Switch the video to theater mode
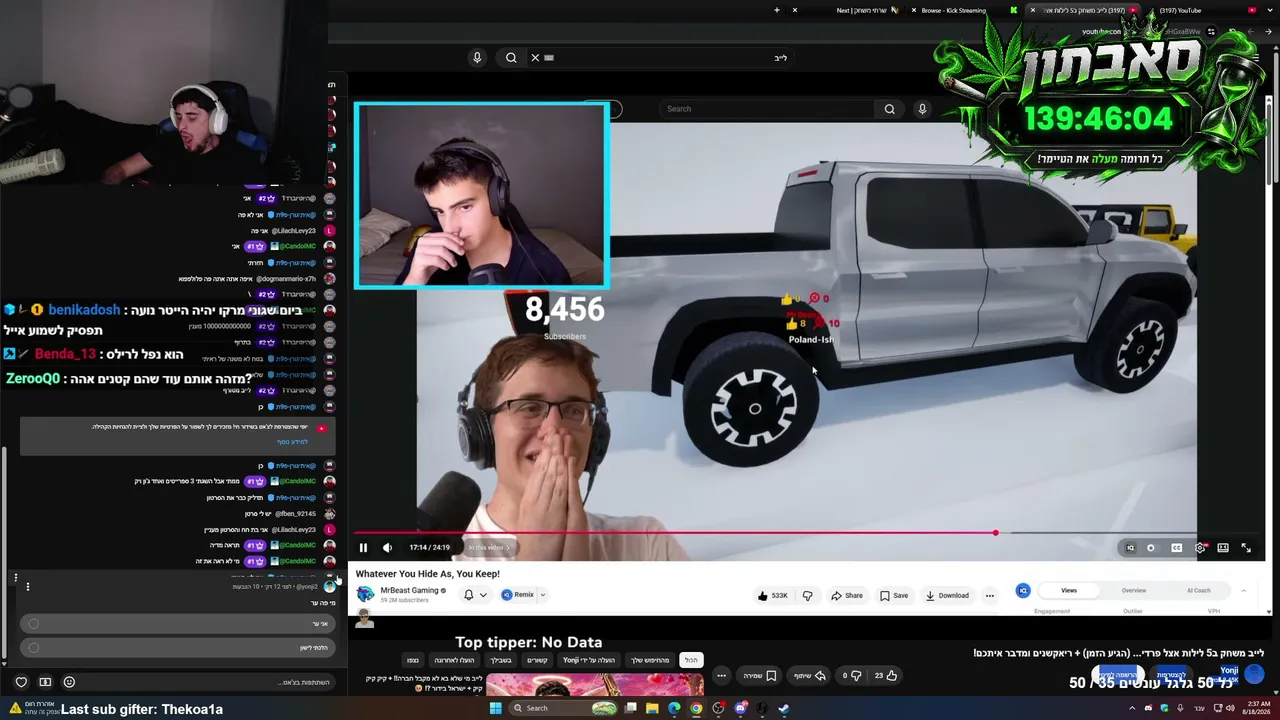 click(x=1223, y=548)
